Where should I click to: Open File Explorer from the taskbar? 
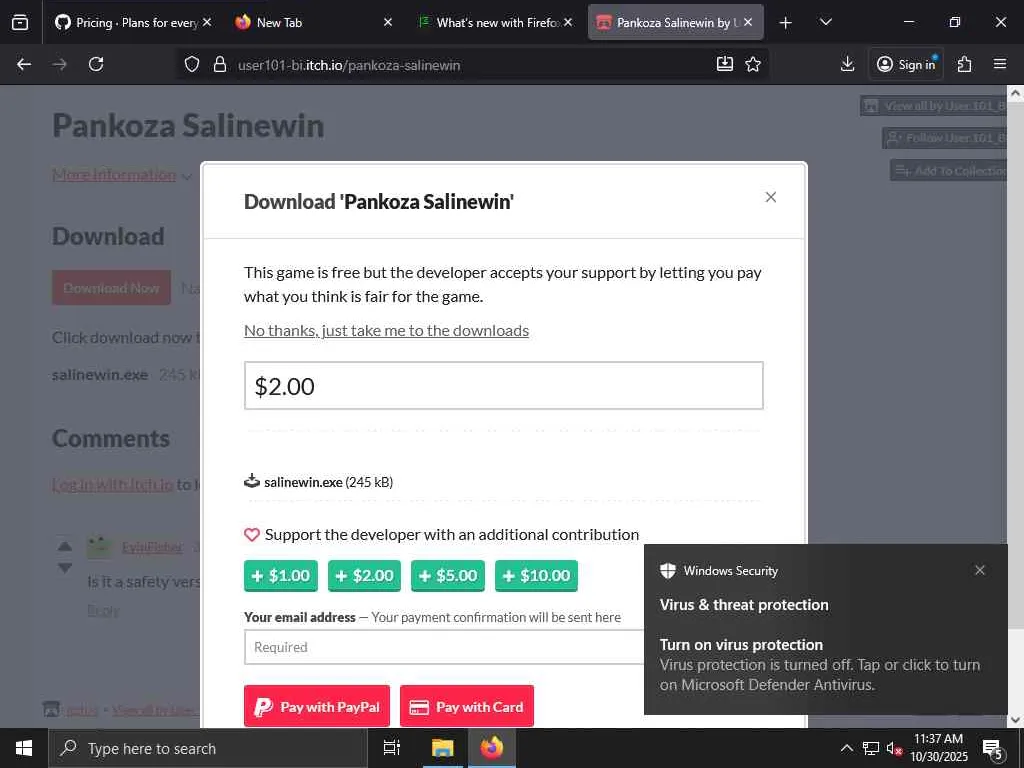coord(442,748)
